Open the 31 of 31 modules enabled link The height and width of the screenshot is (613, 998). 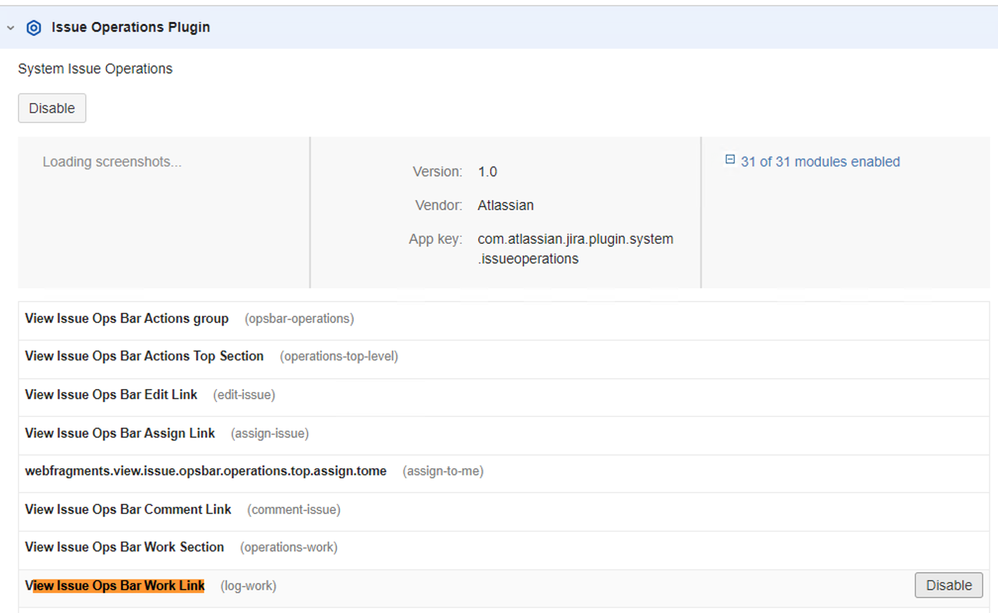point(820,162)
